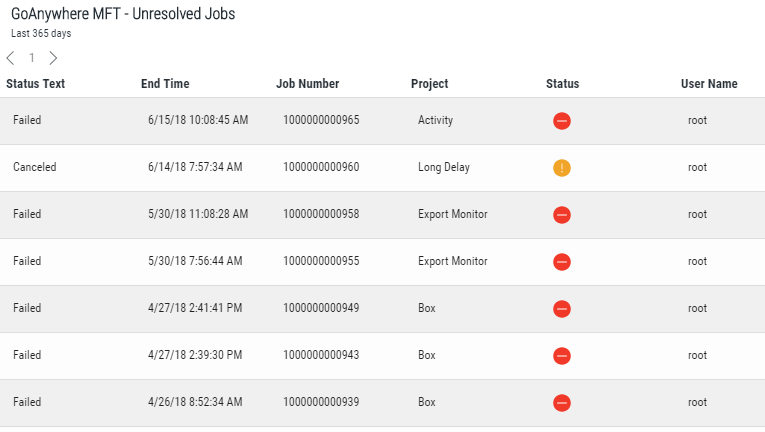
Task: Click Box project for job 1000000000943
Action: click(426, 355)
